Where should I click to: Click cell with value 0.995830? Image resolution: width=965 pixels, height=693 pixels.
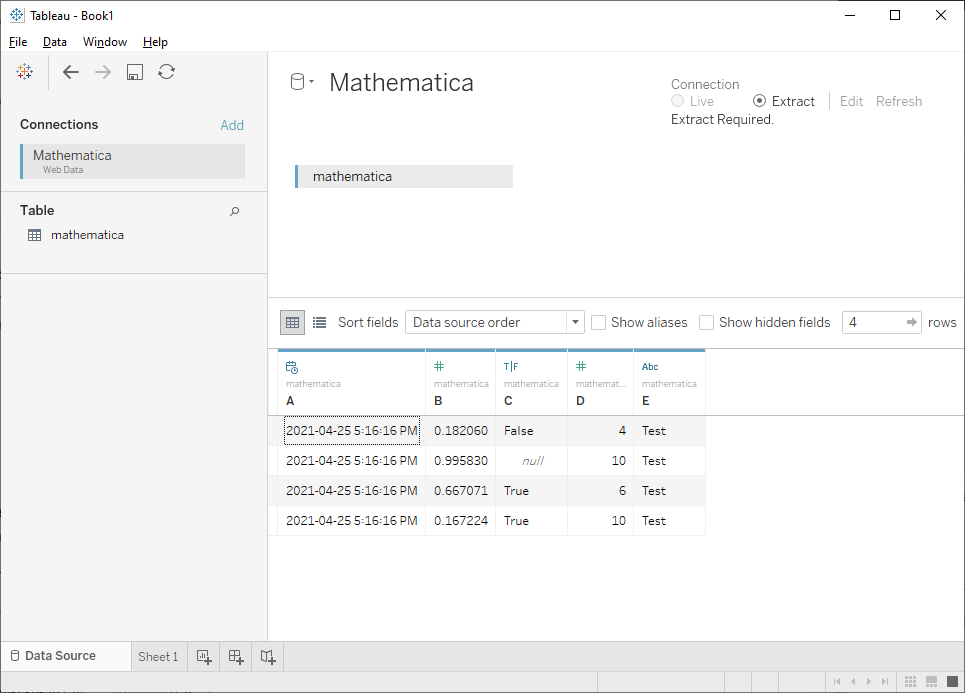coord(460,461)
